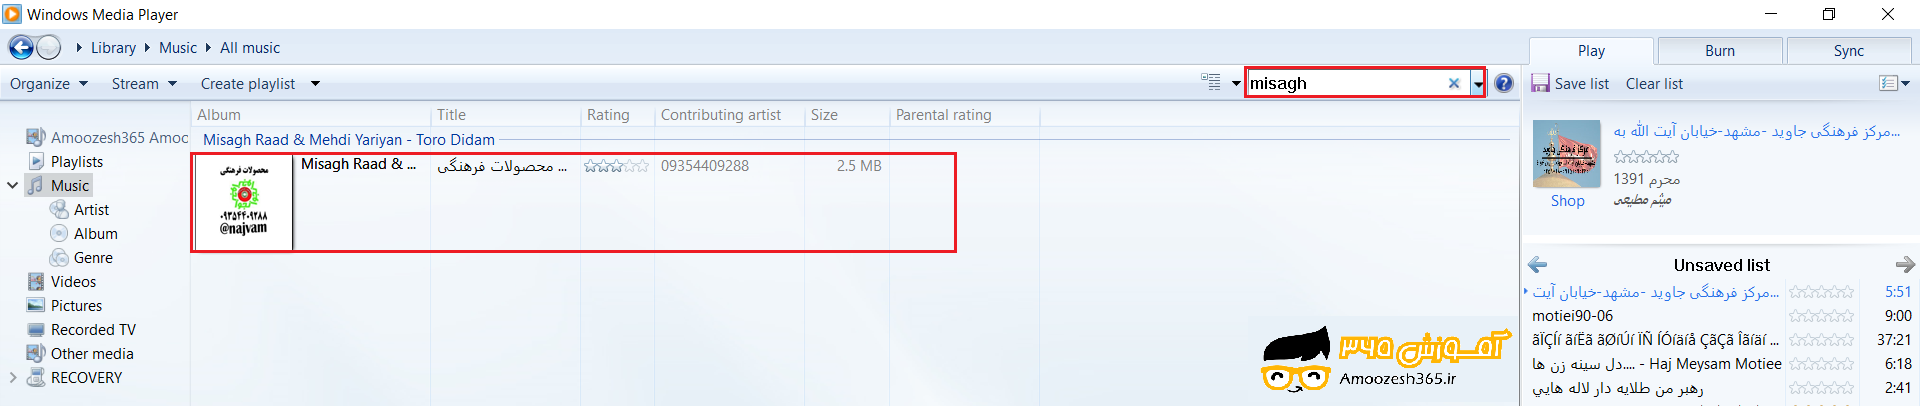Click the Genre sidebar icon

pyautogui.click(x=59, y=257)
